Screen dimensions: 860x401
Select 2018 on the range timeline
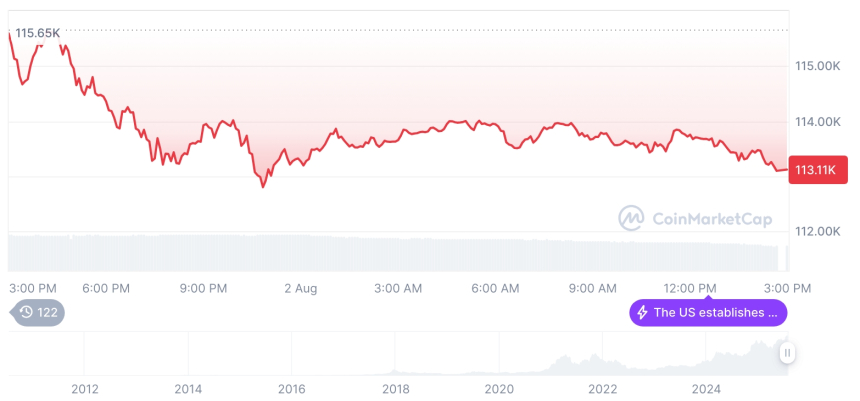(395, 389)
